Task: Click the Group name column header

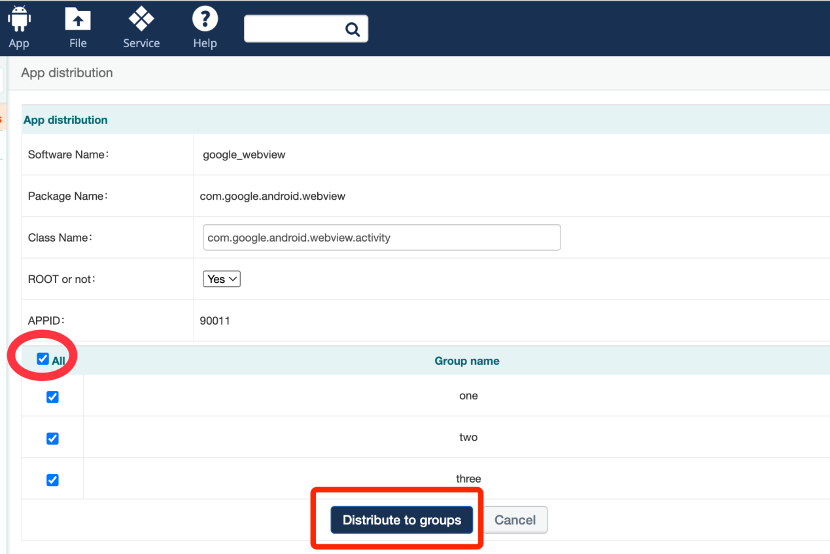Action: [467, 361]
